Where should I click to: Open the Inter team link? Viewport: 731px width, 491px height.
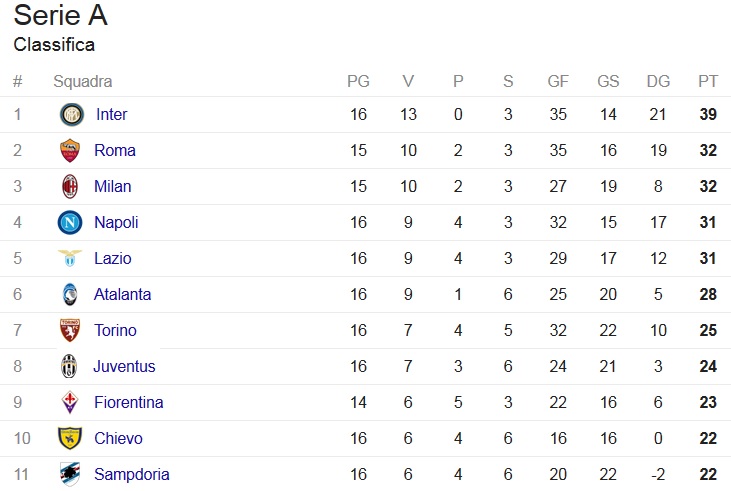tap(111, 114)
